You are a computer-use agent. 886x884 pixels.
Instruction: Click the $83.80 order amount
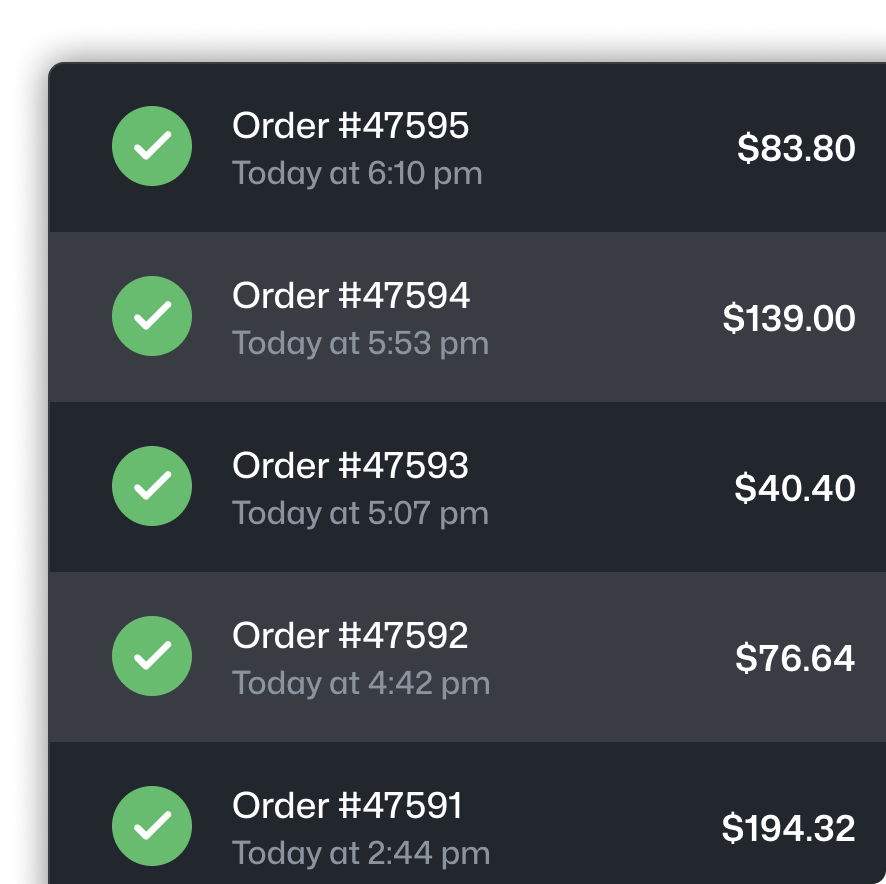tap(796, 148)
